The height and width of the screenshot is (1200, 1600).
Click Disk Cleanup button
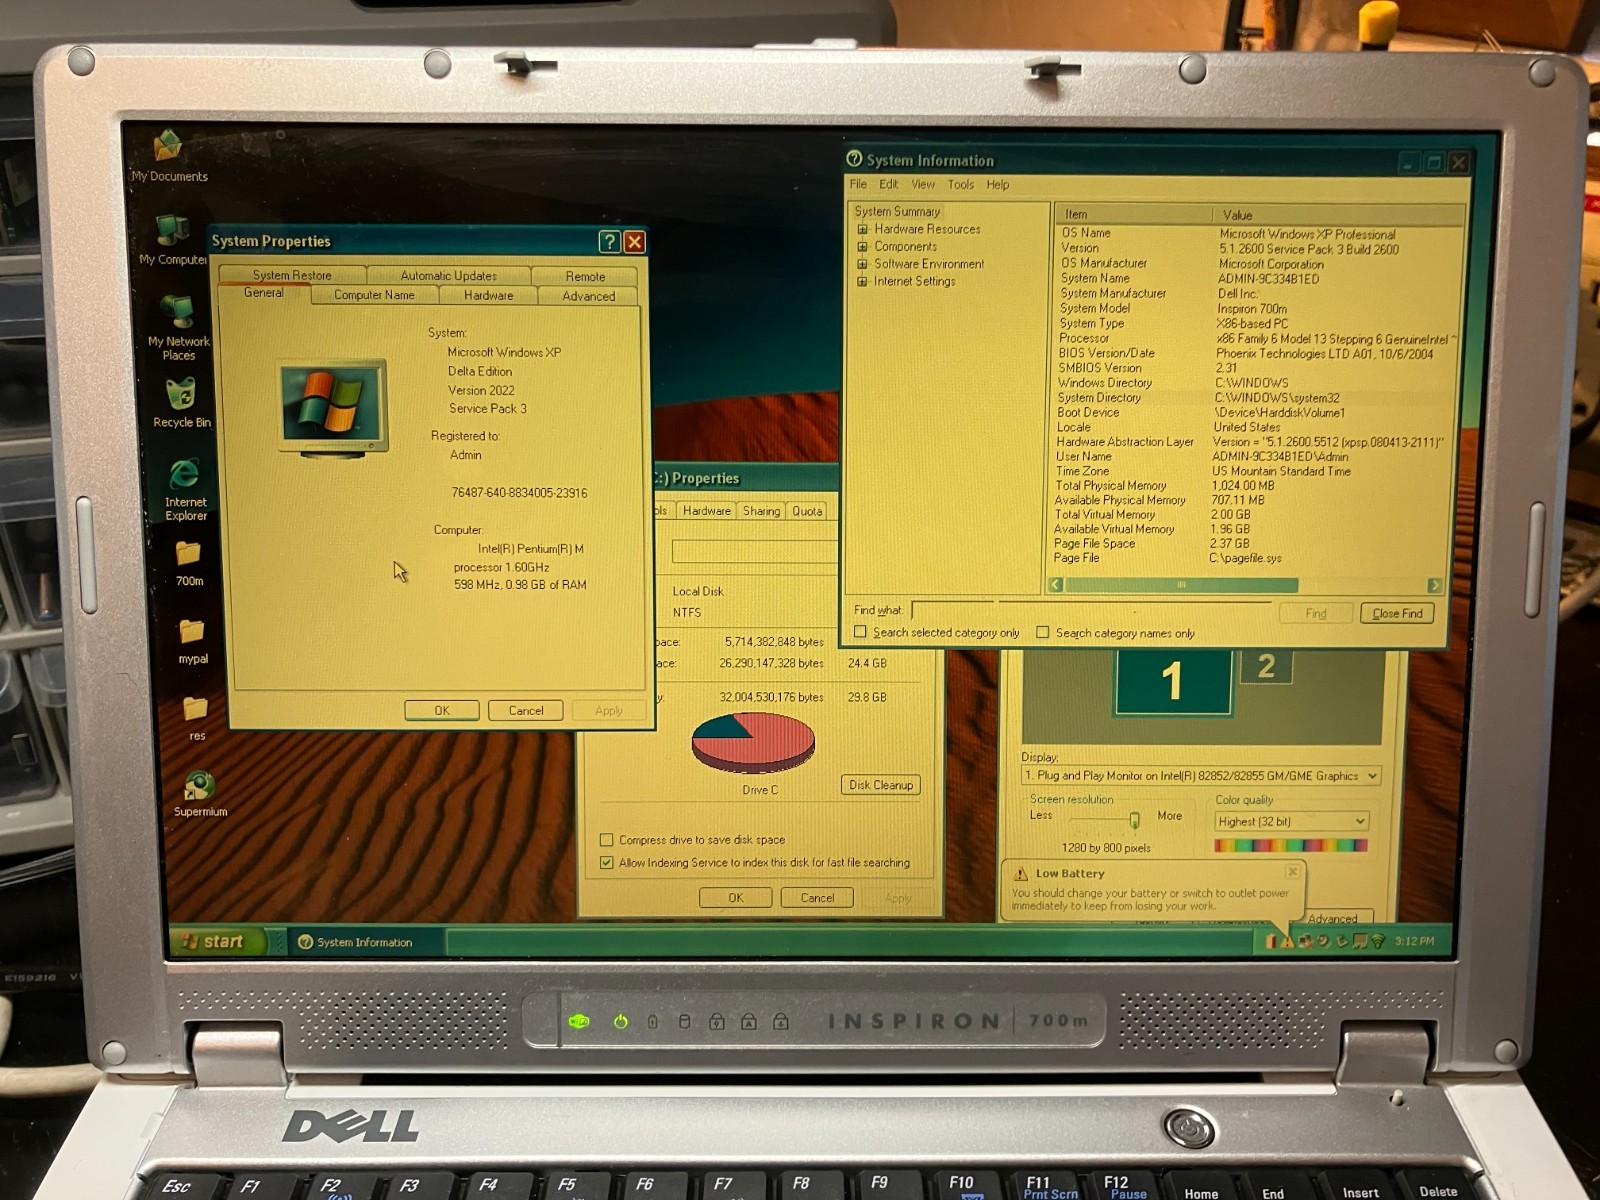(x=881, y=785)
